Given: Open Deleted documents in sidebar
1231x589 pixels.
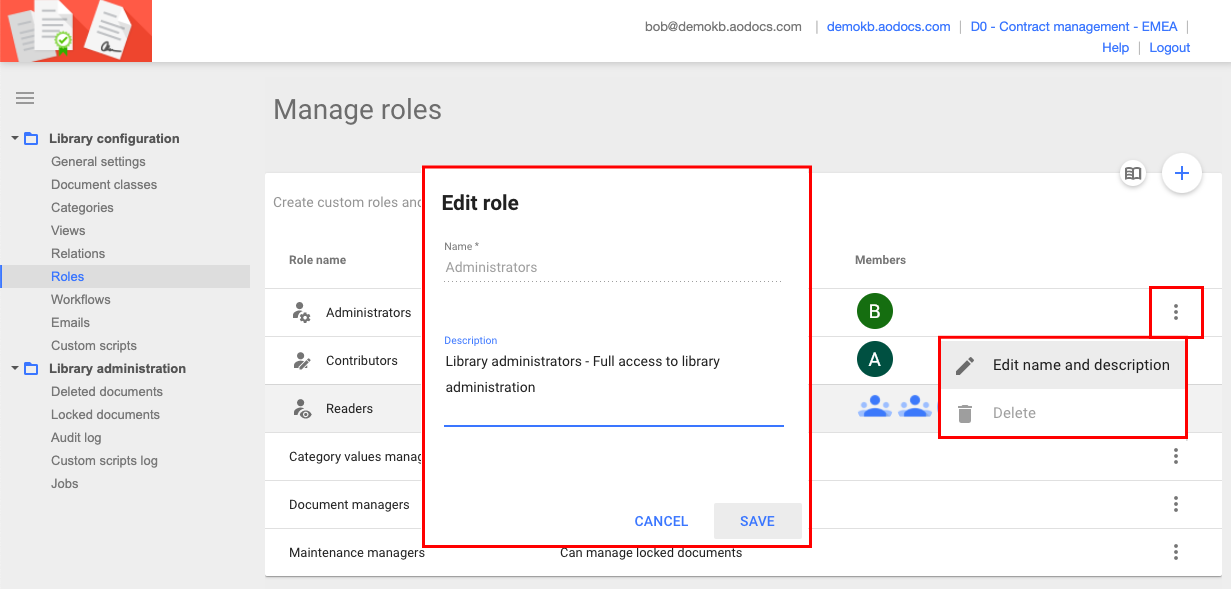Looking at the screenshot, I should 107,392.
